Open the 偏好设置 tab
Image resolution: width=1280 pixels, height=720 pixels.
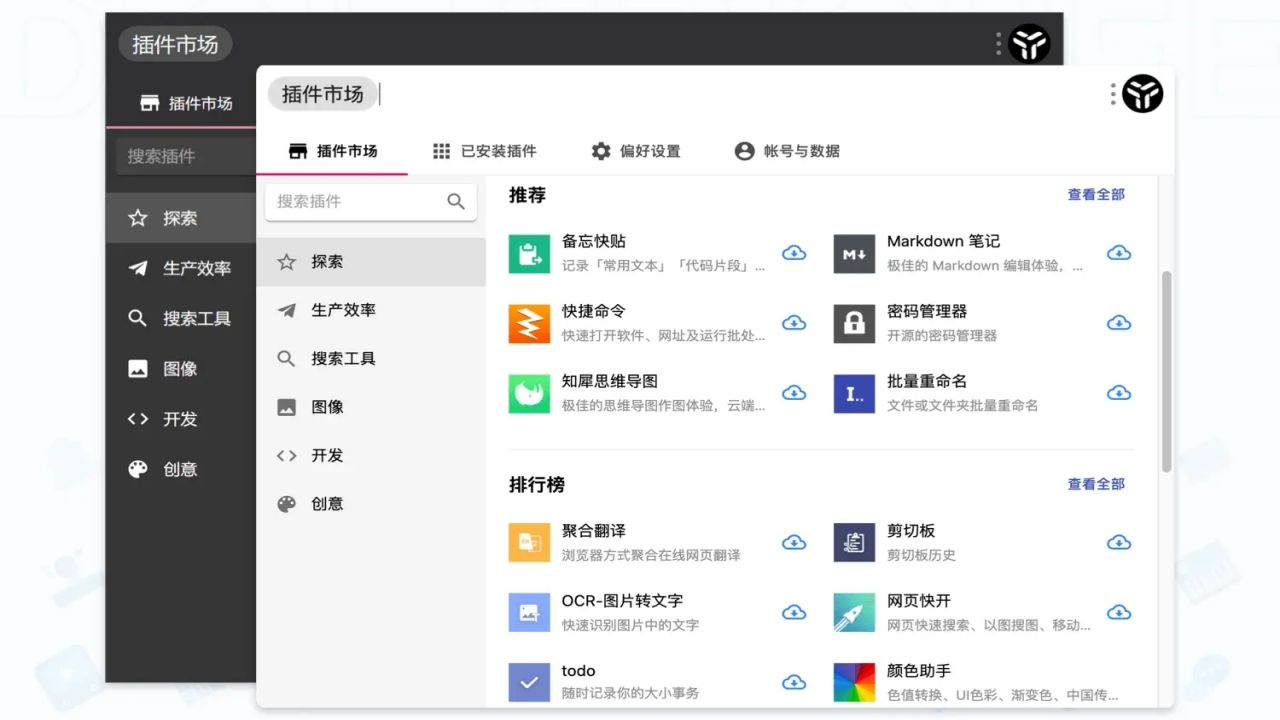636,151
